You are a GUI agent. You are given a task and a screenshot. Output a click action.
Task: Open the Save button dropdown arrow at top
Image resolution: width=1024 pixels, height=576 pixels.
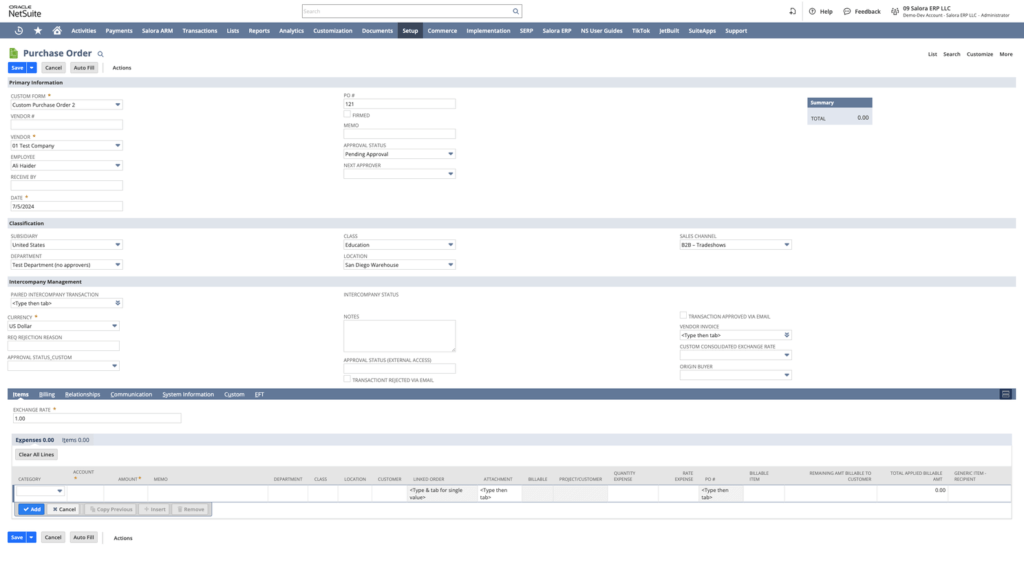pos(32,67)
